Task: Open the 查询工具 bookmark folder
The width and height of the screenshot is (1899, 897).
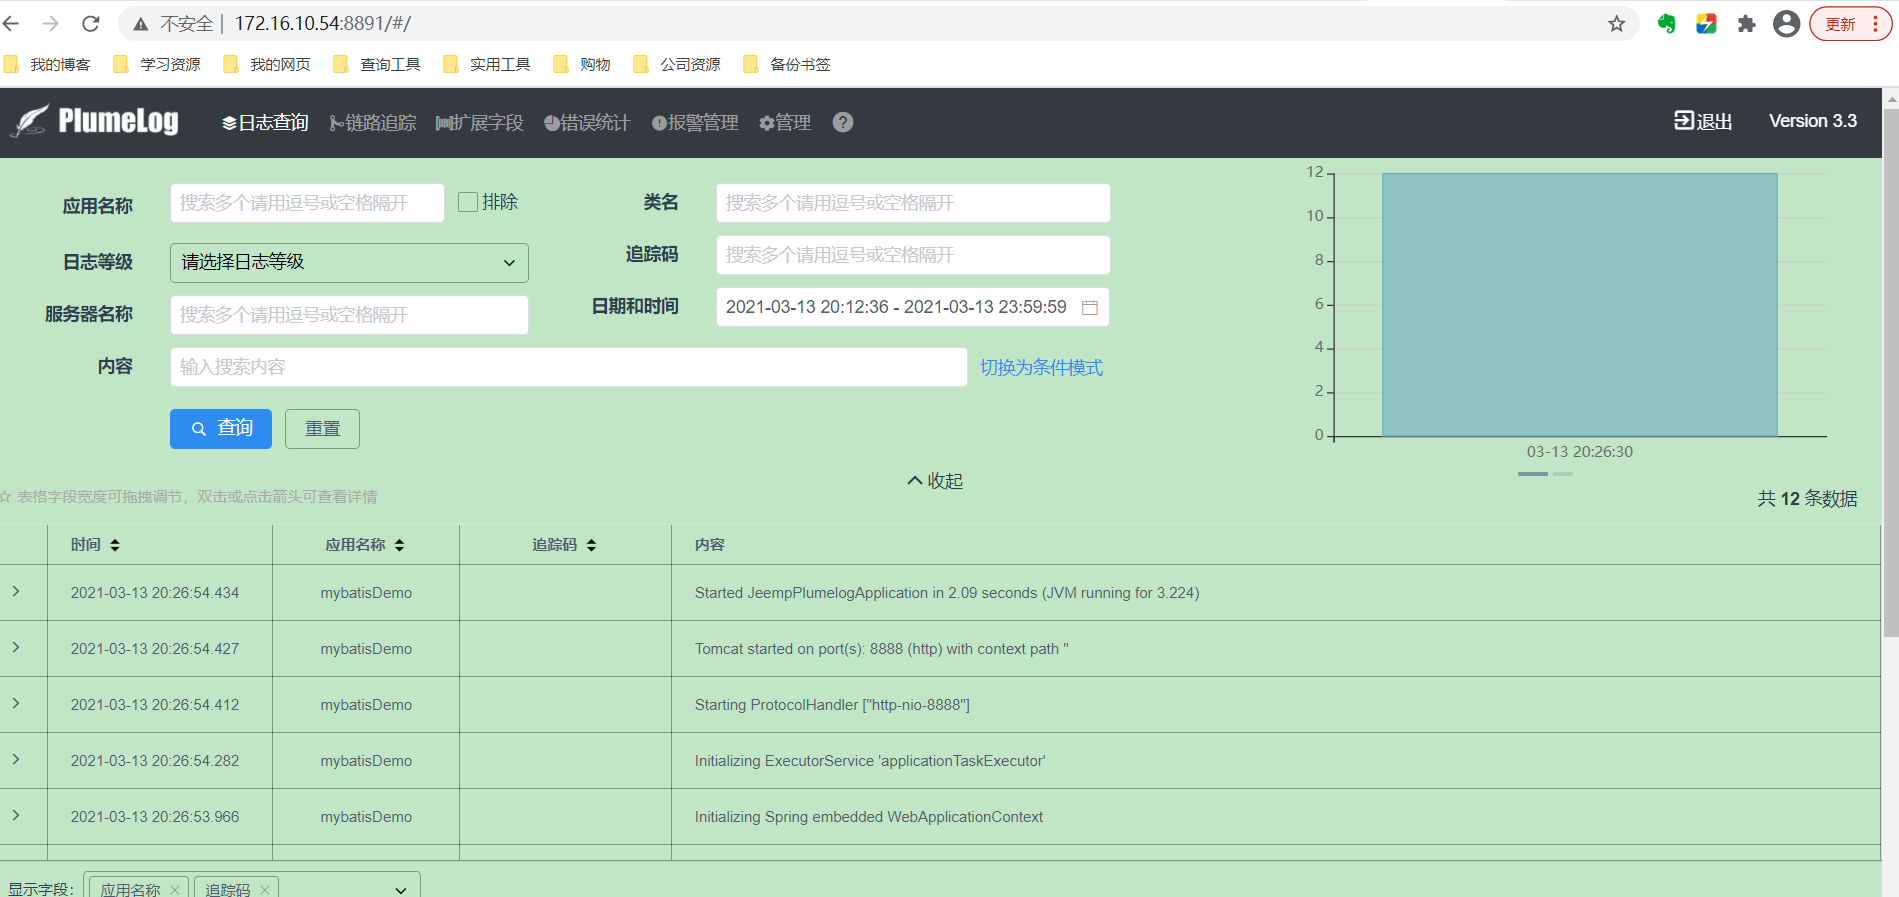Action: pos(378,64)
